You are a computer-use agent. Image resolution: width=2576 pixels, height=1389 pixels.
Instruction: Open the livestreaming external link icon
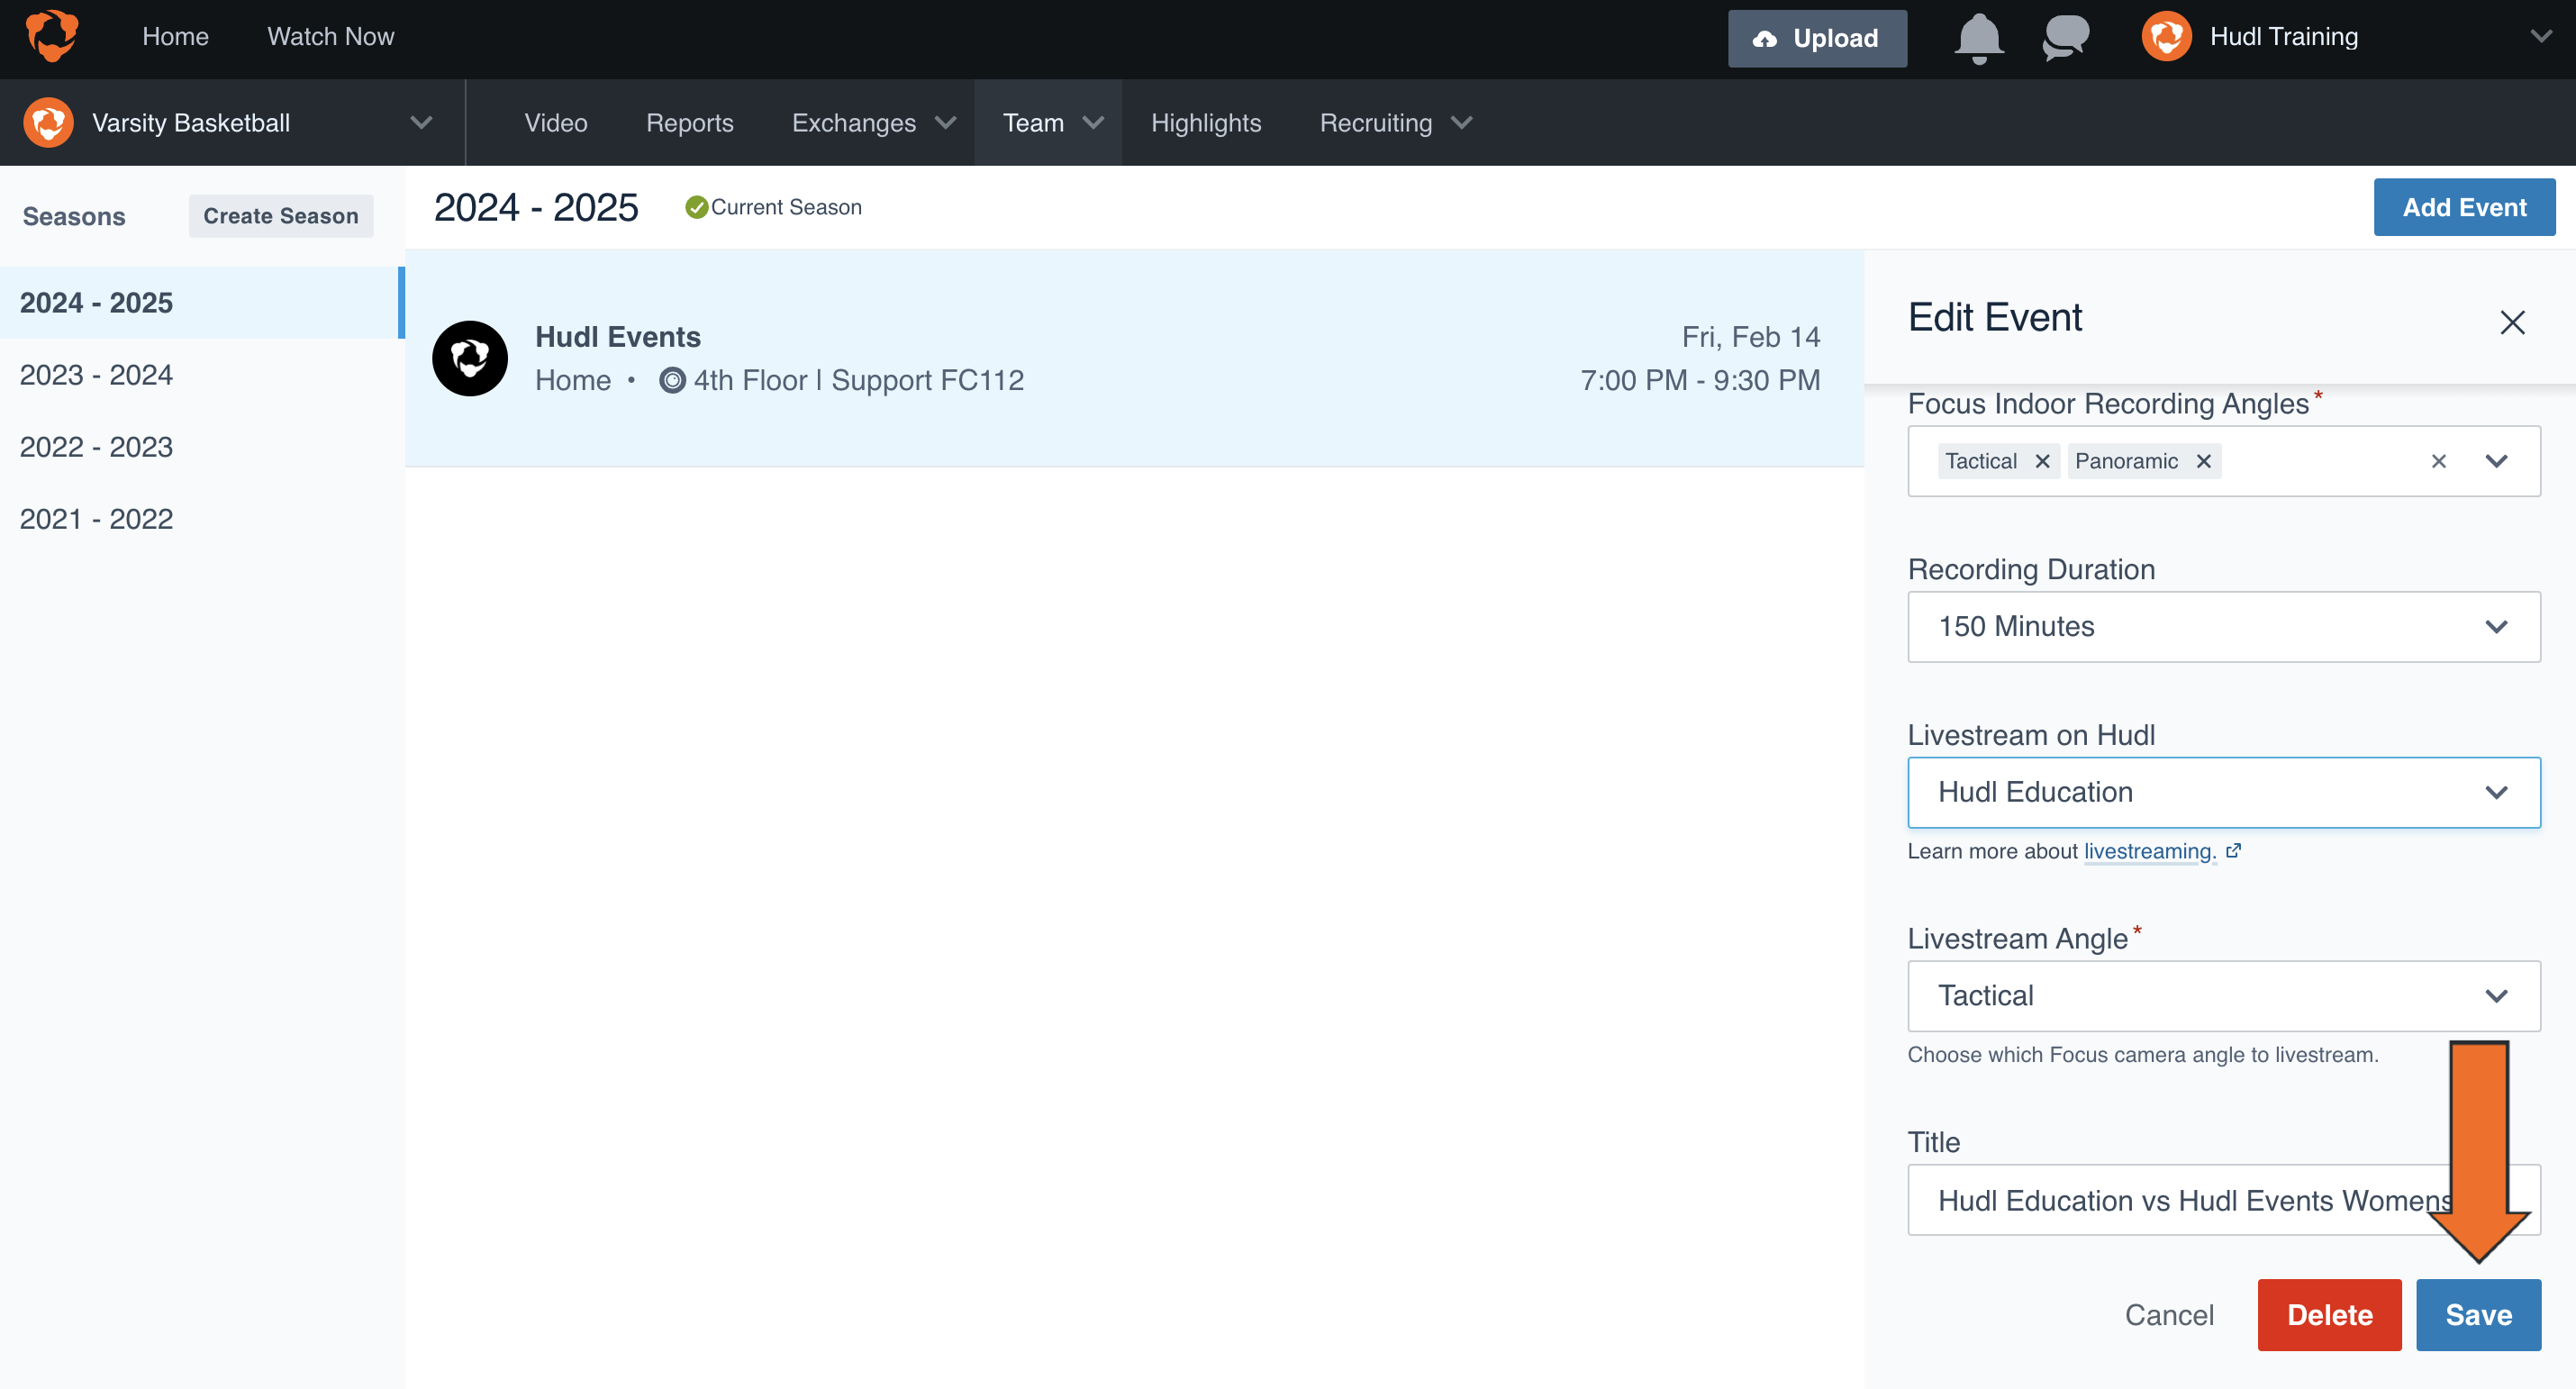2234,851
